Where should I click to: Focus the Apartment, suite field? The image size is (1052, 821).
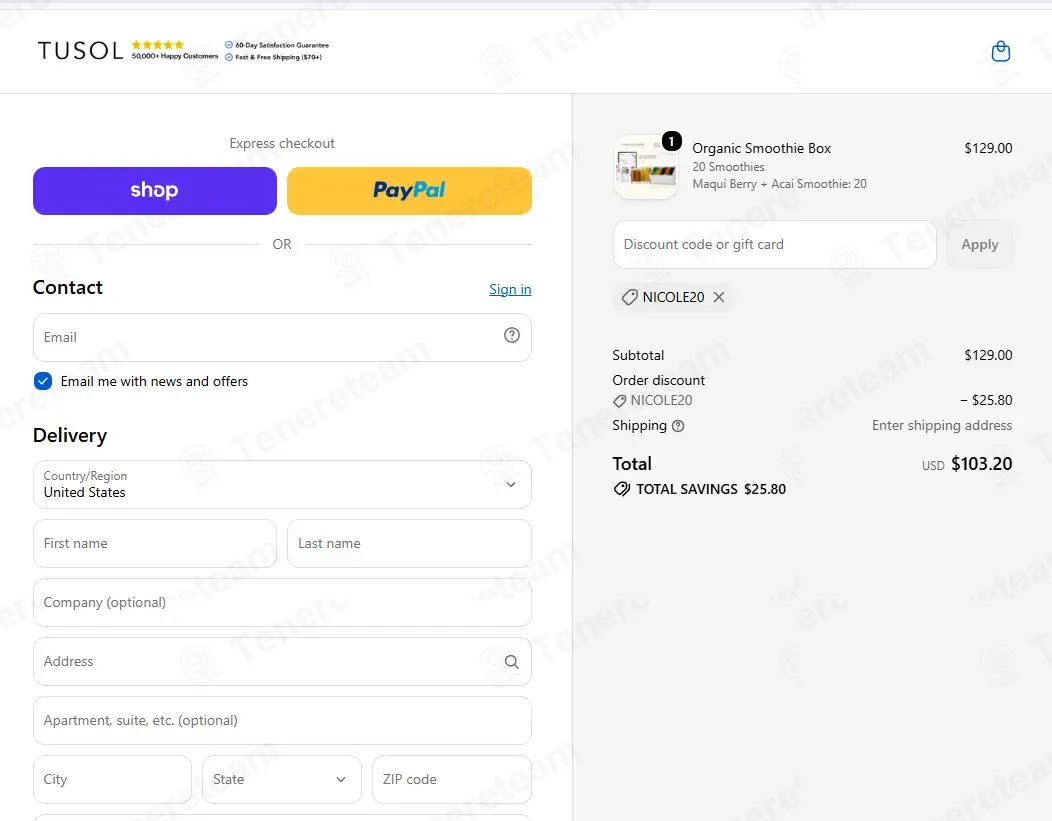pos(282,720)
